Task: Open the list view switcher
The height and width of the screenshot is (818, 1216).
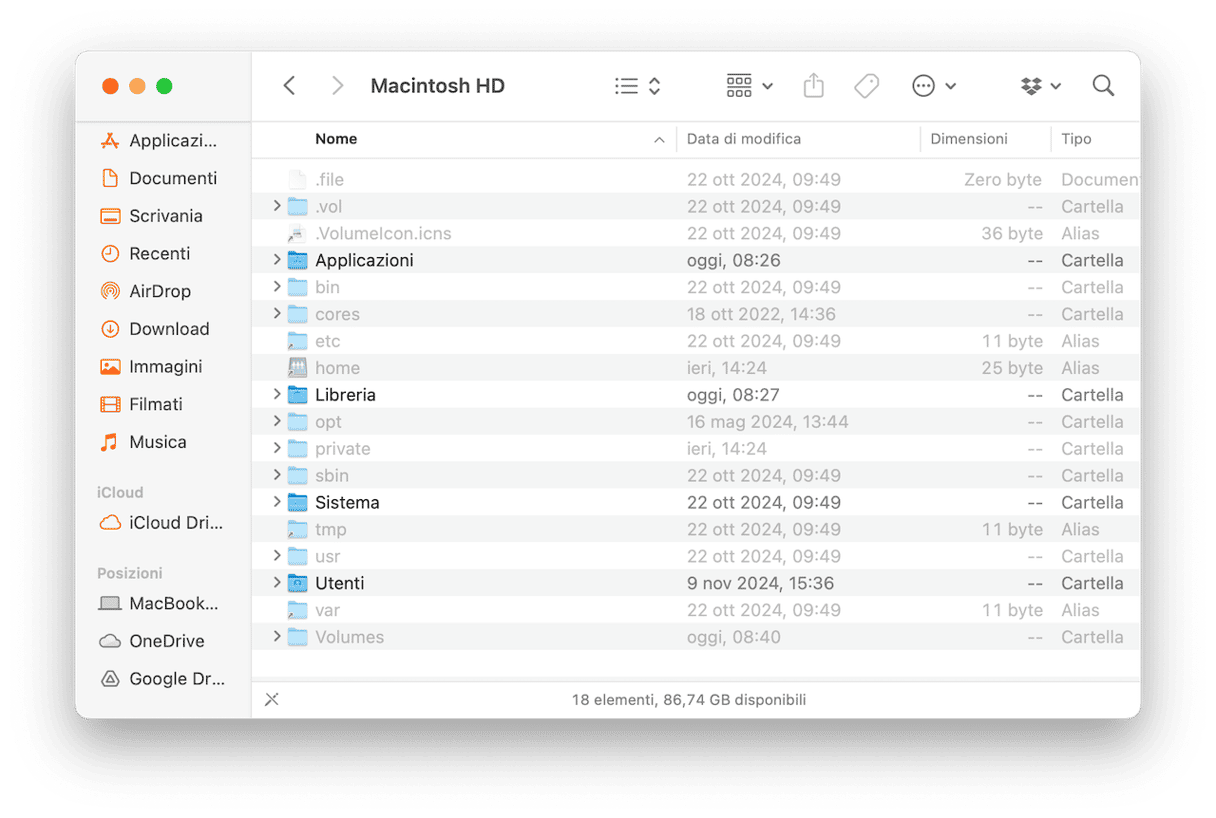Action: pyautogui.click(x=637, y=86)
